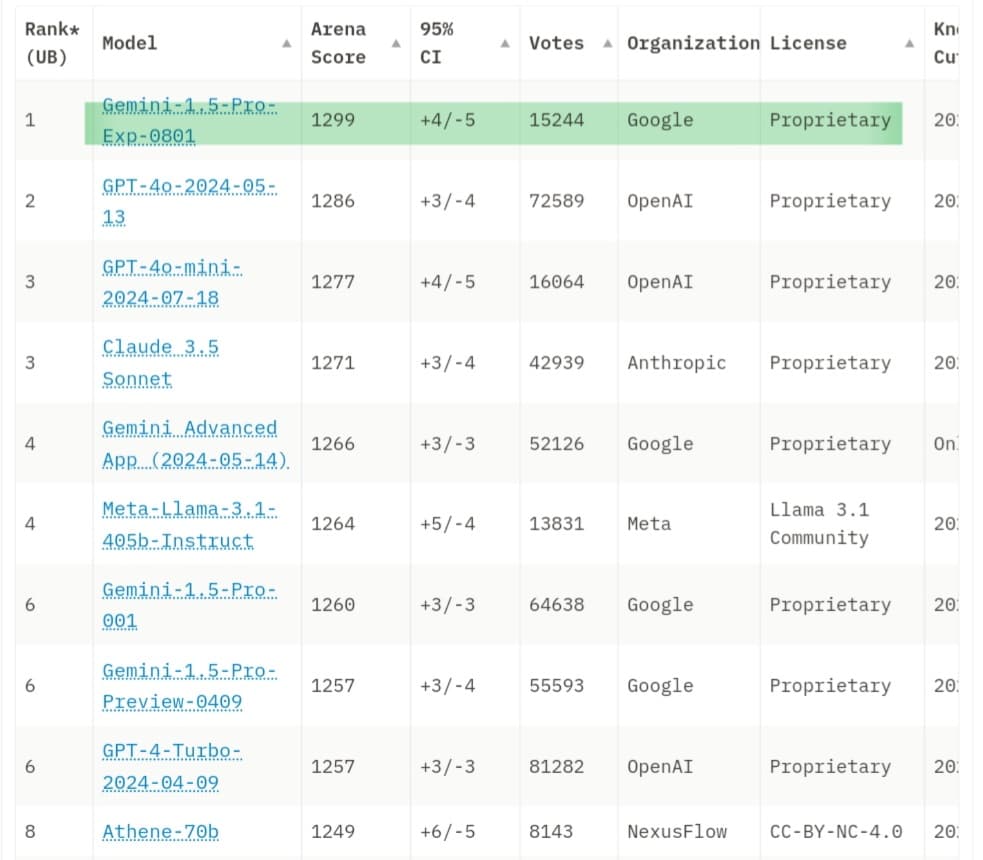The width and height of the screenshot is (983, 860).
Task: Click the NexusFlow organization cell
Action: click(x=676, y=831)
